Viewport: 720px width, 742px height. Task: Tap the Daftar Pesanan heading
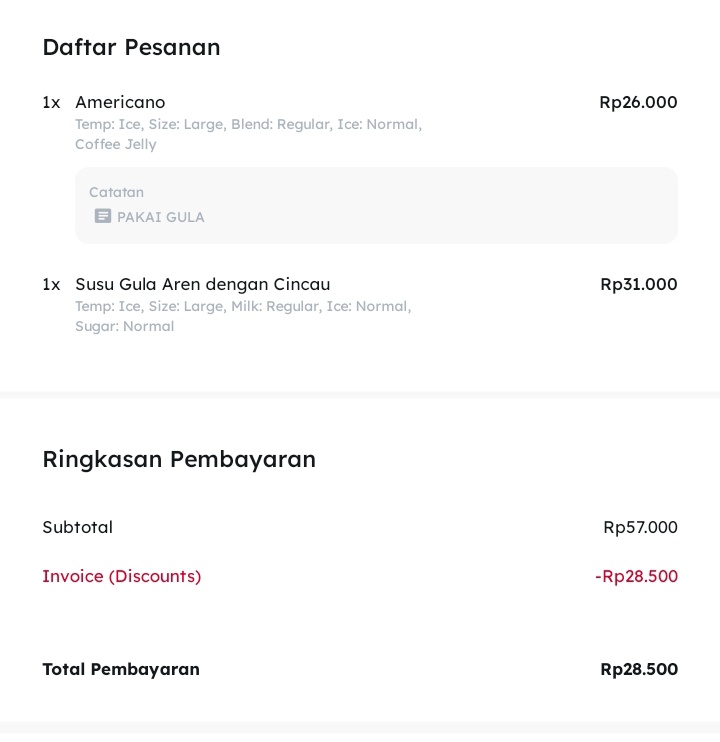pos(131,47)
